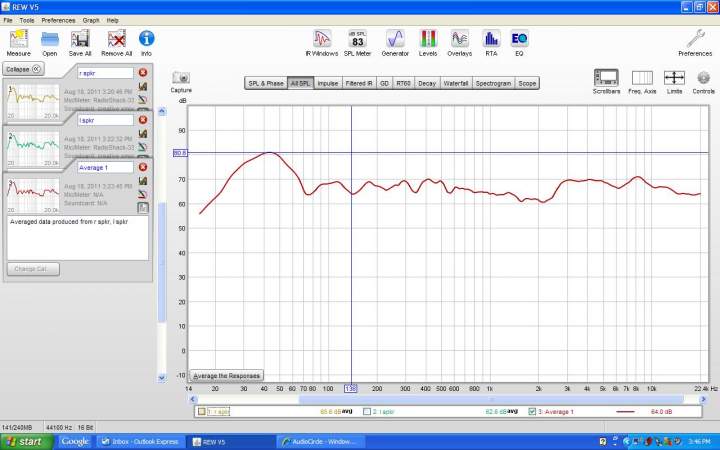Click the Average the Responses button

coord(226,376)
